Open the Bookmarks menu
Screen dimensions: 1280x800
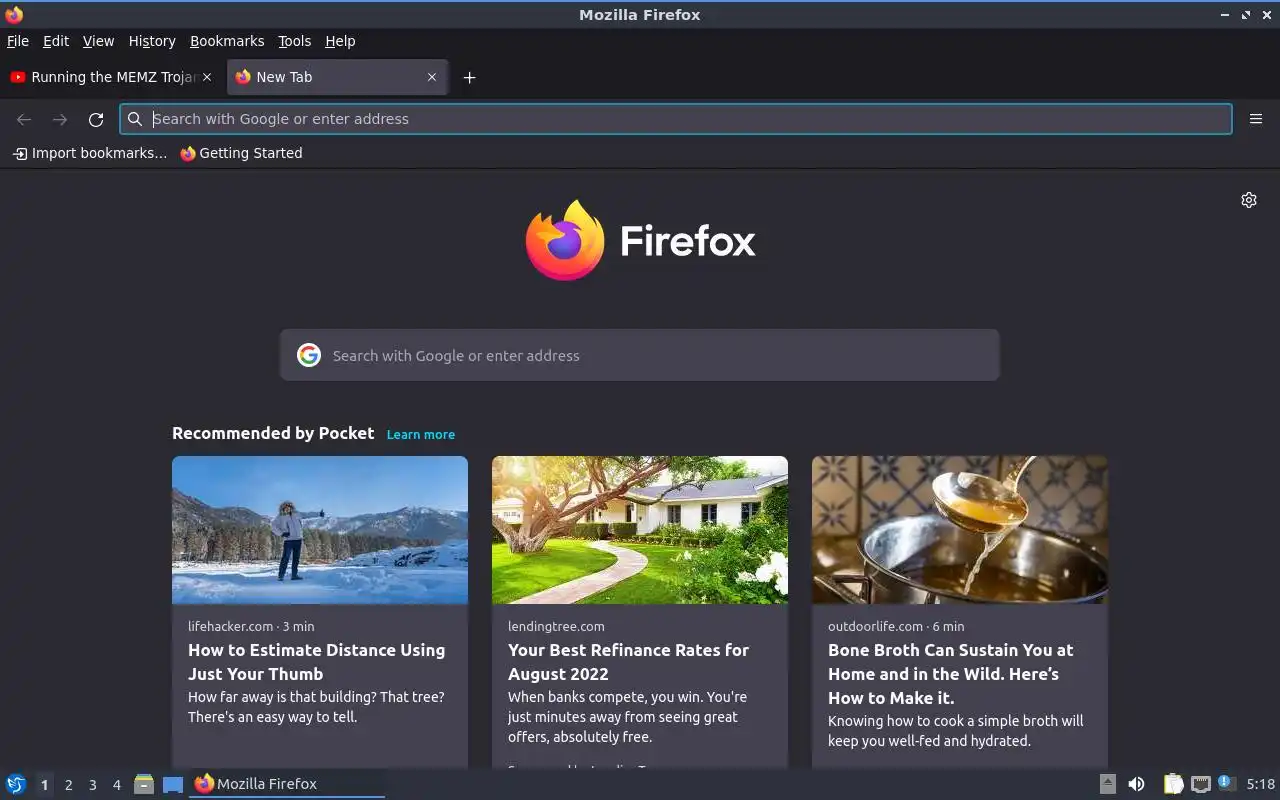tap(227, 41)
